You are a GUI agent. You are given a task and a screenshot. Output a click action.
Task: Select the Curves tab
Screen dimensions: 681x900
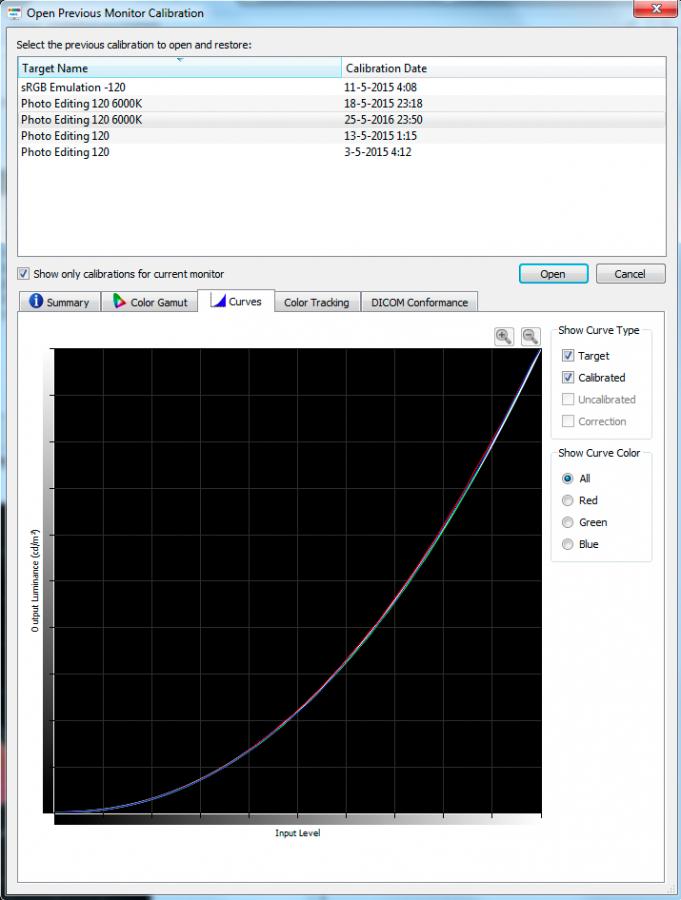(236, 301)
